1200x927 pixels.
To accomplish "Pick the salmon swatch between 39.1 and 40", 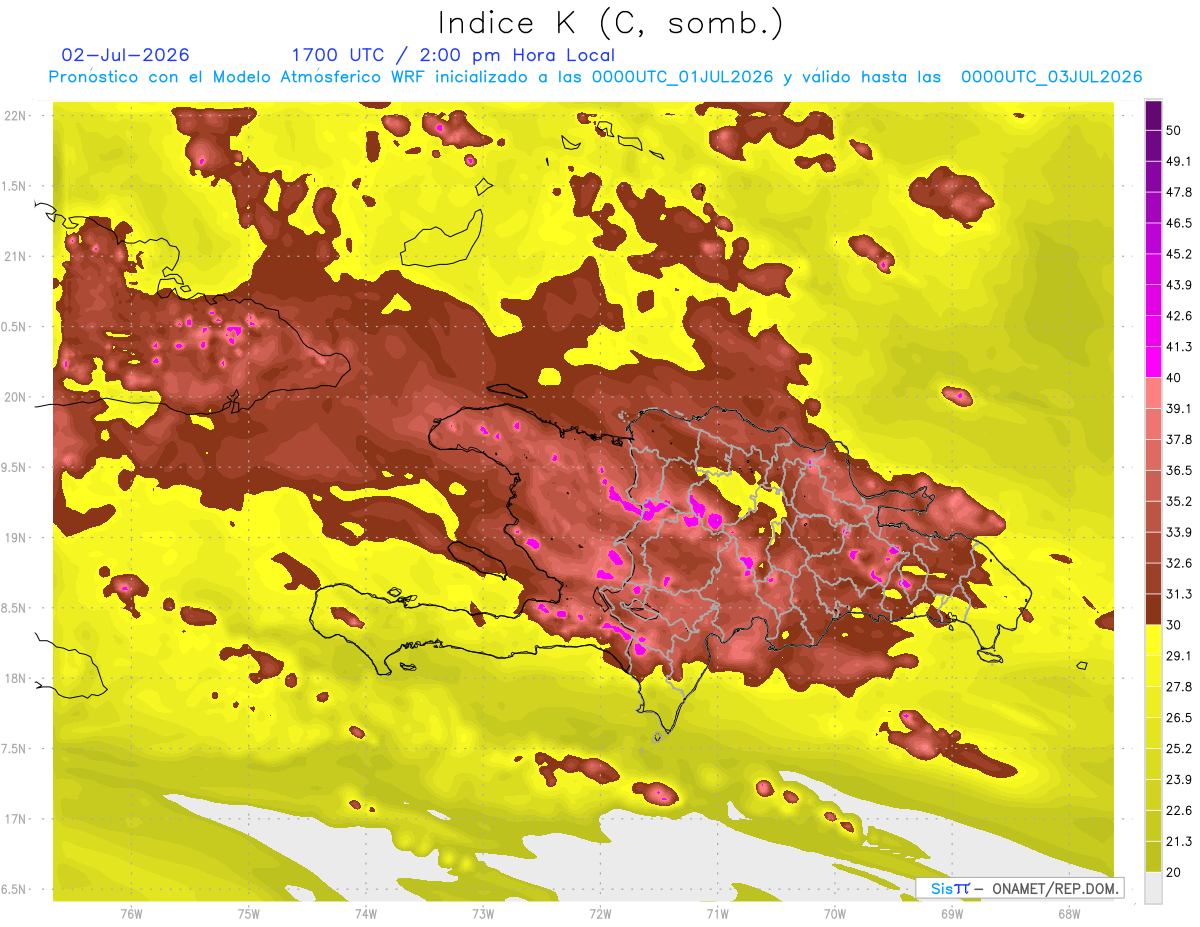I will pos(1154,393).
